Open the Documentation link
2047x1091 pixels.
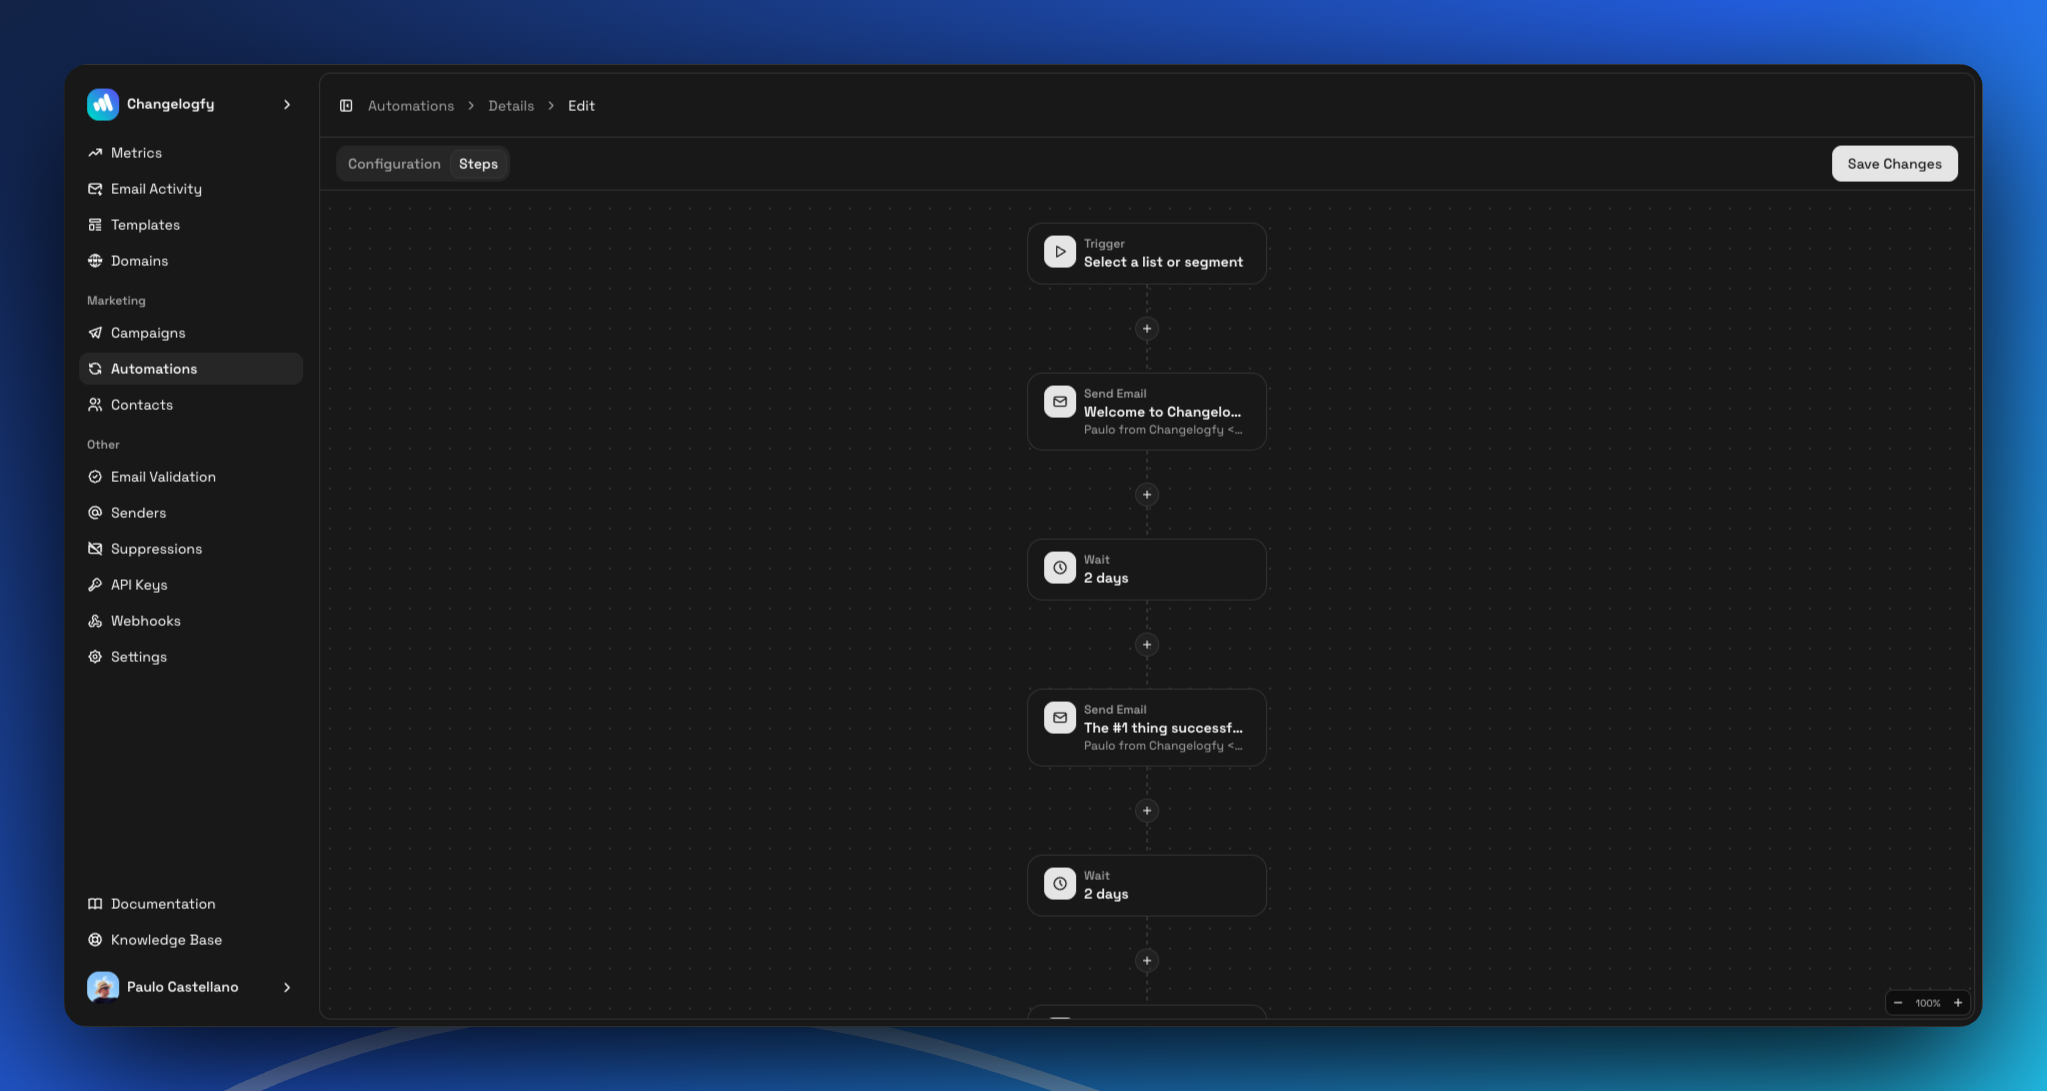162,903
